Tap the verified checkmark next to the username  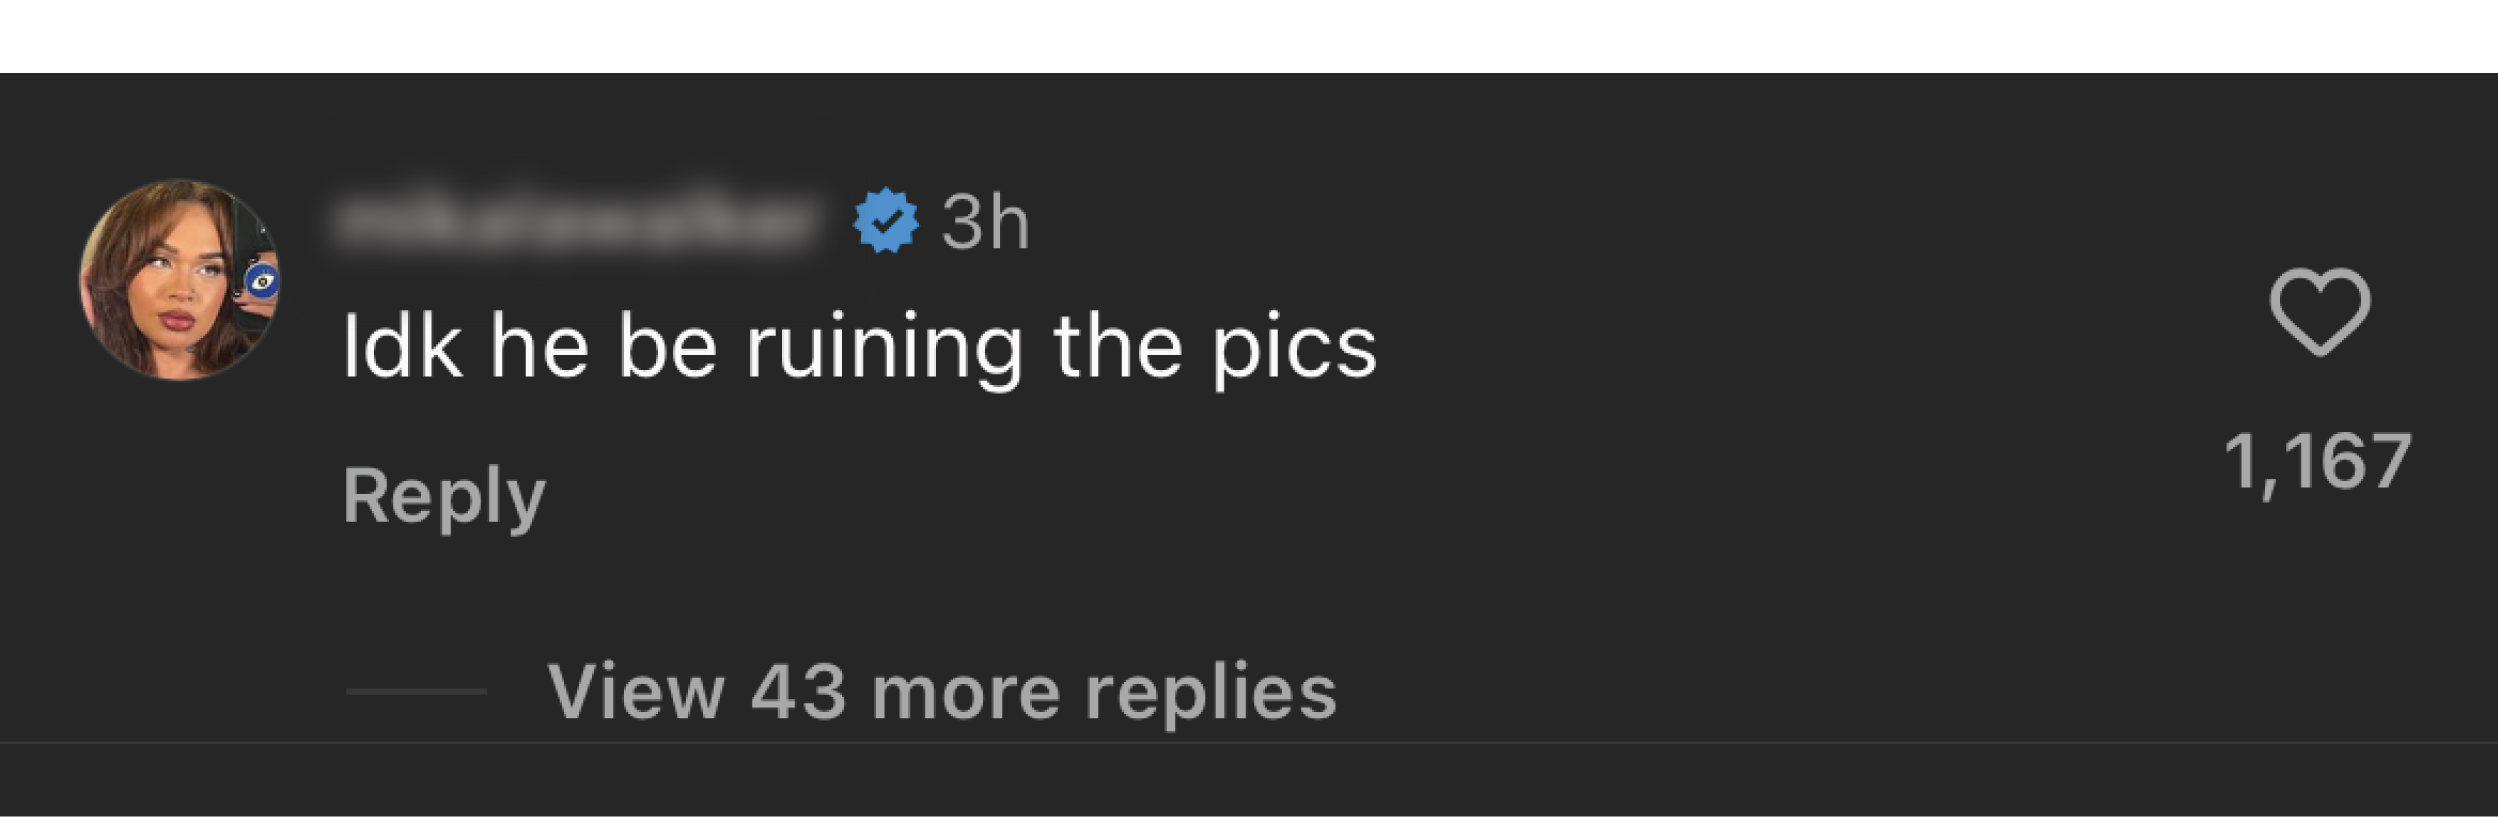[x=885, y=221]
